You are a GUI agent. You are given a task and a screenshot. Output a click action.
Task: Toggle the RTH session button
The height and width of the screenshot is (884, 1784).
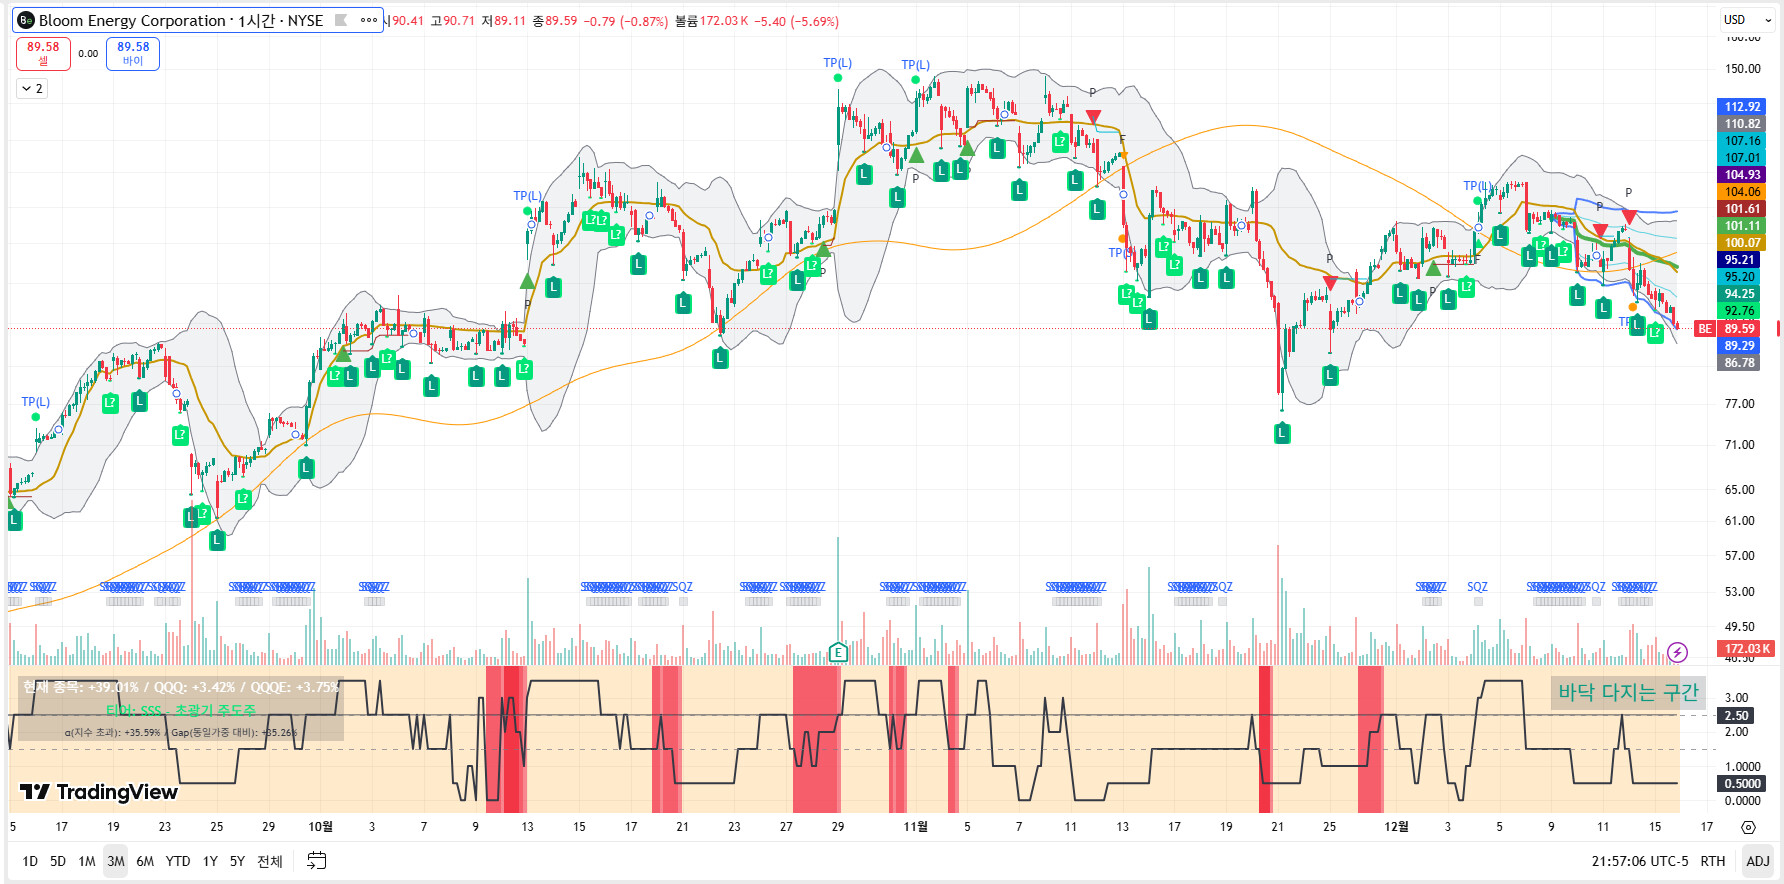click(1713, 861)
